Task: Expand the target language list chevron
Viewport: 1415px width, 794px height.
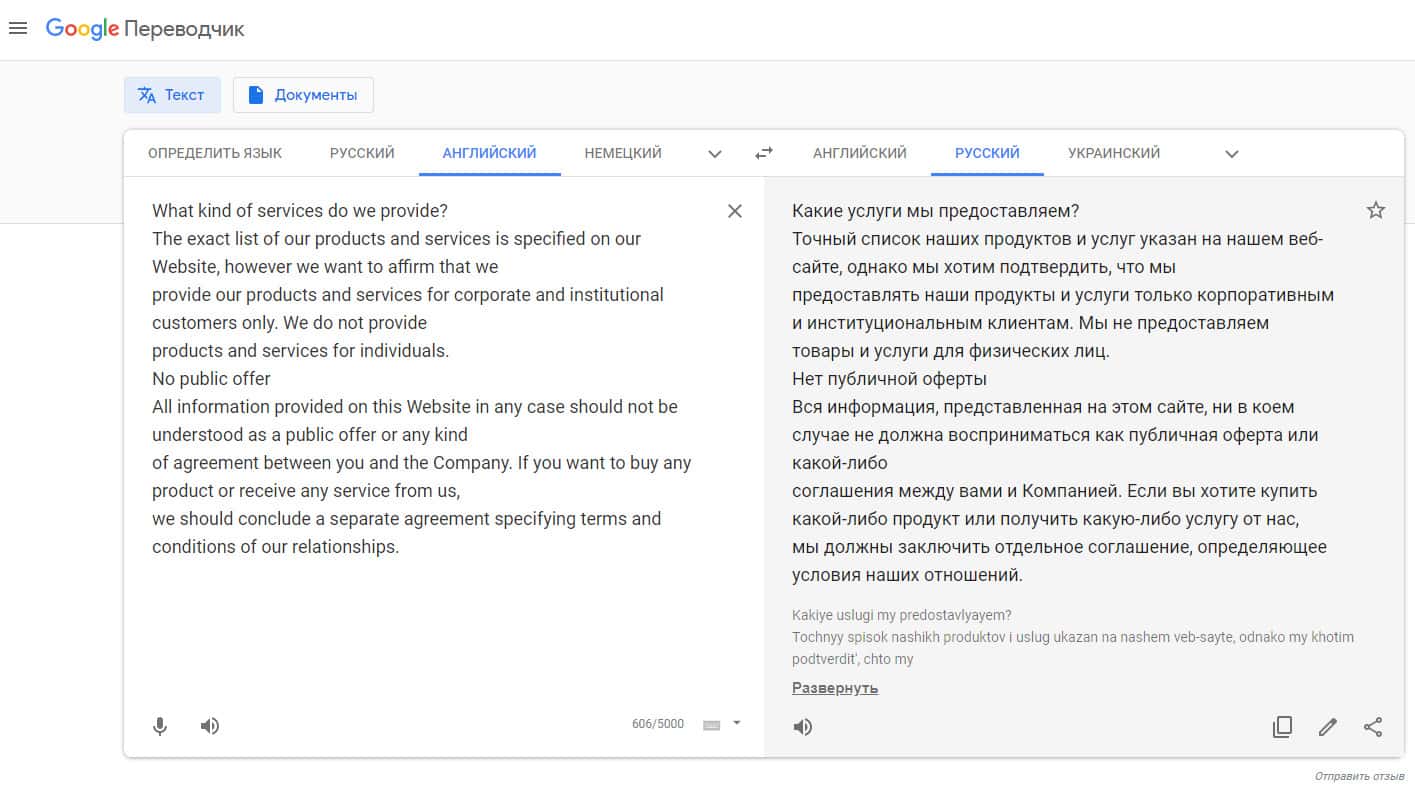Action: coord(1232,154)
